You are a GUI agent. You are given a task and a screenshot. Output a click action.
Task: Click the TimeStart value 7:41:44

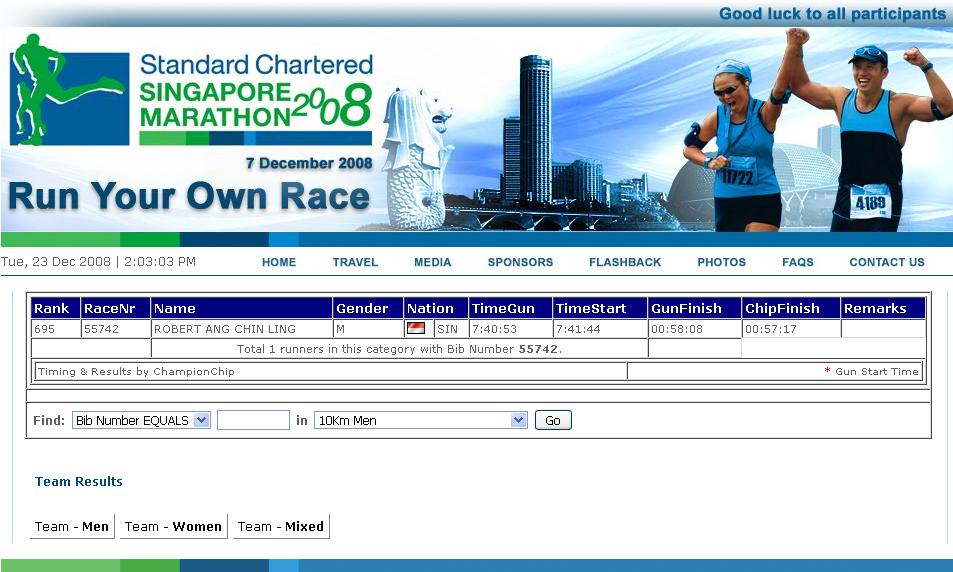pyautogui.click(x=578, y=329)
